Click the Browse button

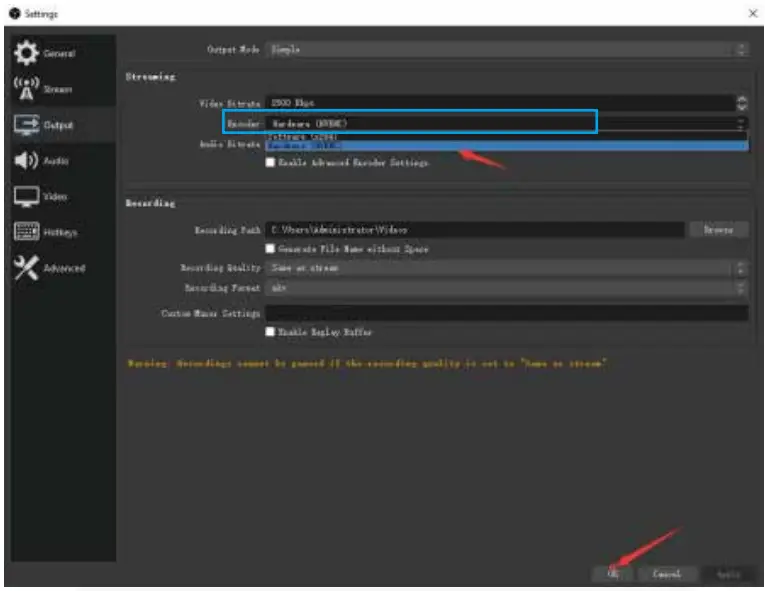719,230
